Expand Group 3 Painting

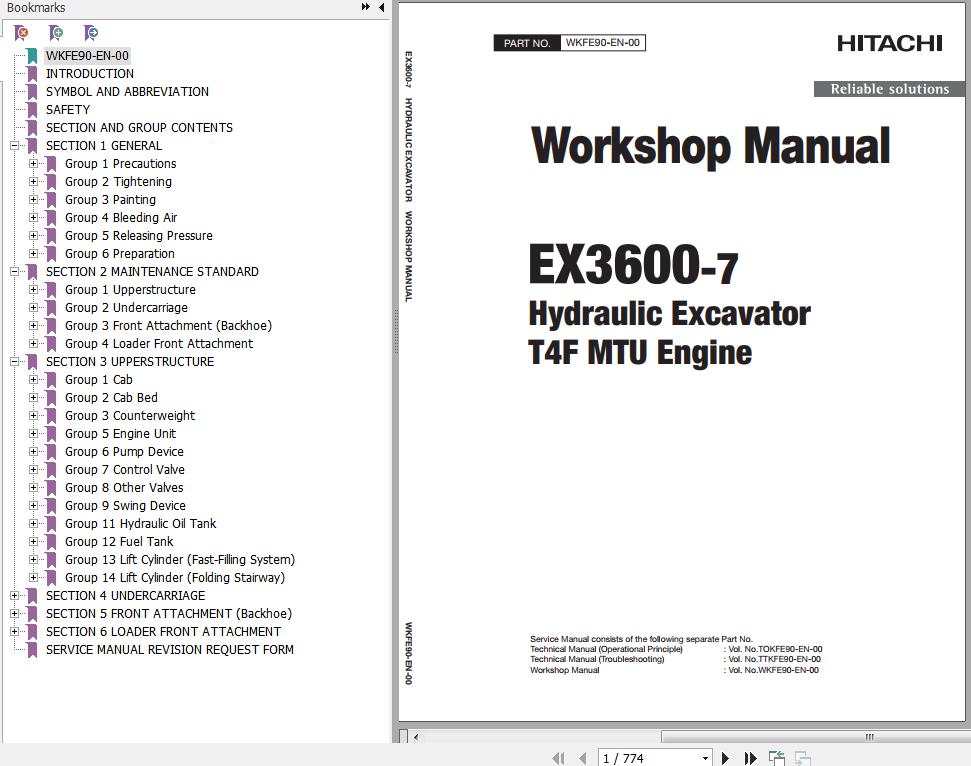coord(33,199)
